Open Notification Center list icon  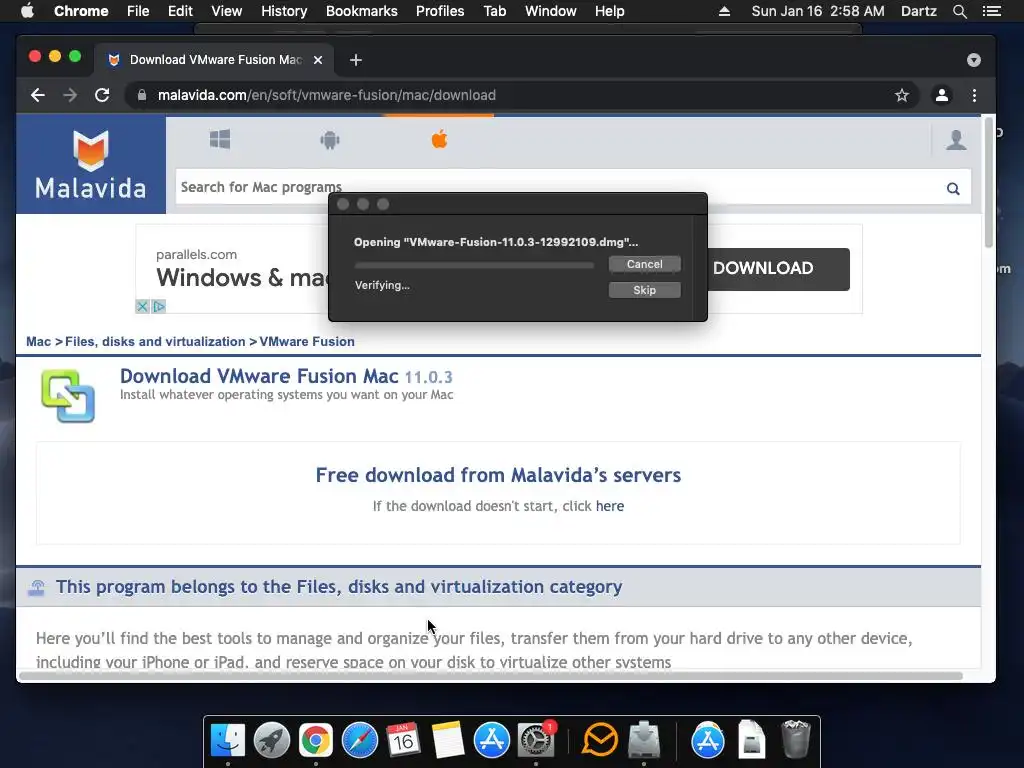(x=991, y=11)
